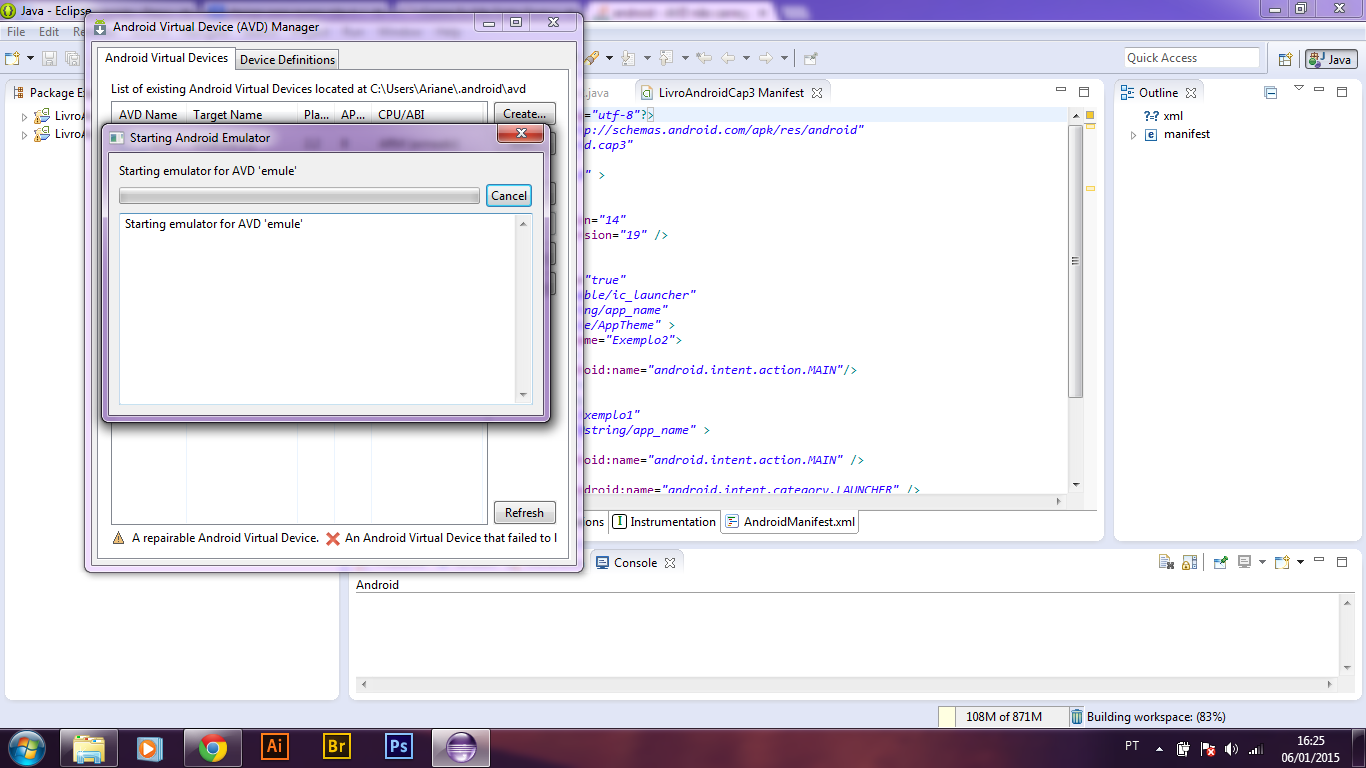The width and height of the screenshot is (1366, 768).
Task: Open the Forward navigation history dropdown
Action: click(785, 58)
